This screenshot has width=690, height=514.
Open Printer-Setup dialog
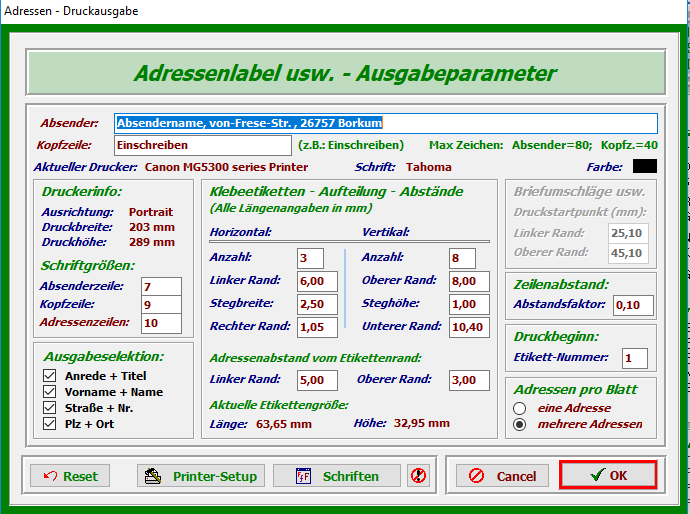[x=201, y=476]
